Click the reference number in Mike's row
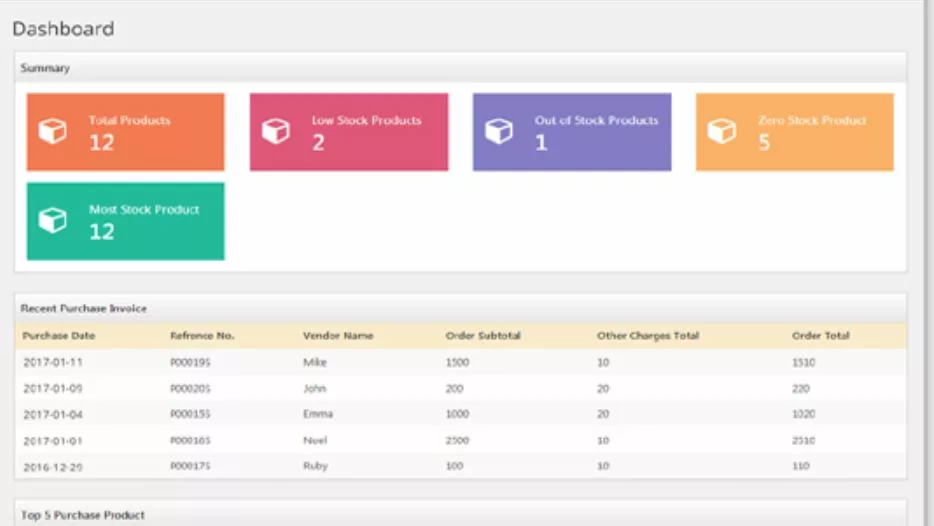 pyautogui.click(x=190, y=362)
